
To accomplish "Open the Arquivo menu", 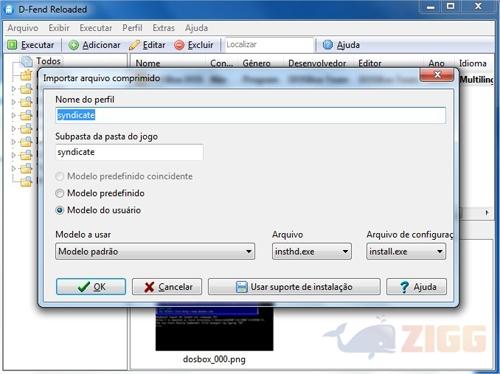I will point(23,28).
